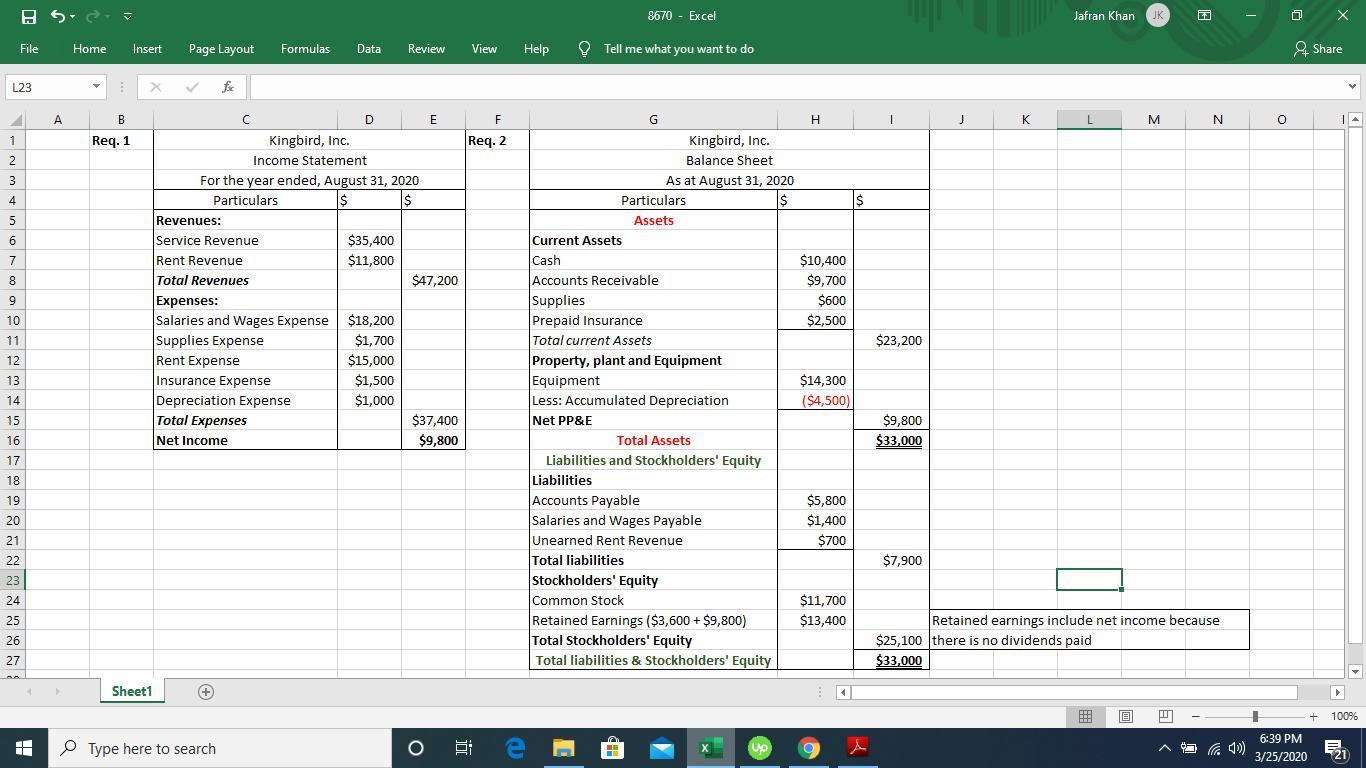The image size is (1366, 768).
Task: Open Adobe Acrobat from the taskbar
Action: click(857, 748)
